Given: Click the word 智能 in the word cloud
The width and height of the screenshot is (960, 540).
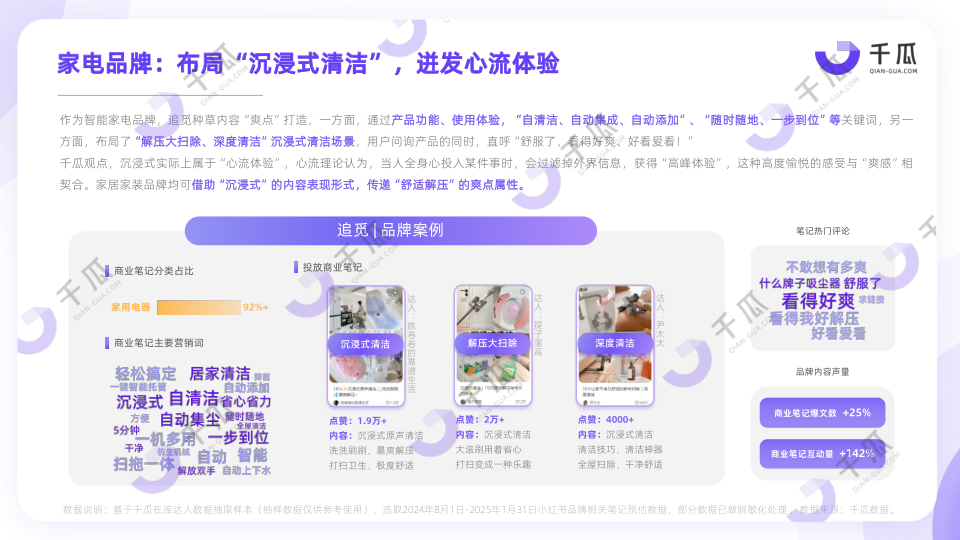Looking at the screenshot, I should [252, 455].
